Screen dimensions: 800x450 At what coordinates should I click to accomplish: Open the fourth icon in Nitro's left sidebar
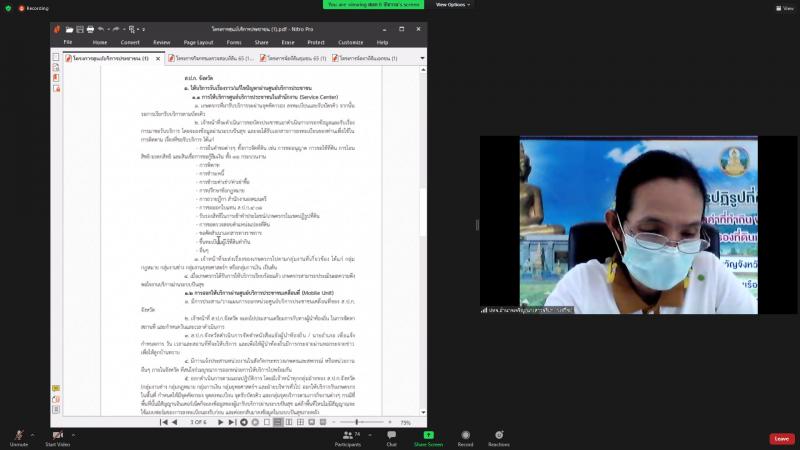pyautogui.click(x=56, y=89)
